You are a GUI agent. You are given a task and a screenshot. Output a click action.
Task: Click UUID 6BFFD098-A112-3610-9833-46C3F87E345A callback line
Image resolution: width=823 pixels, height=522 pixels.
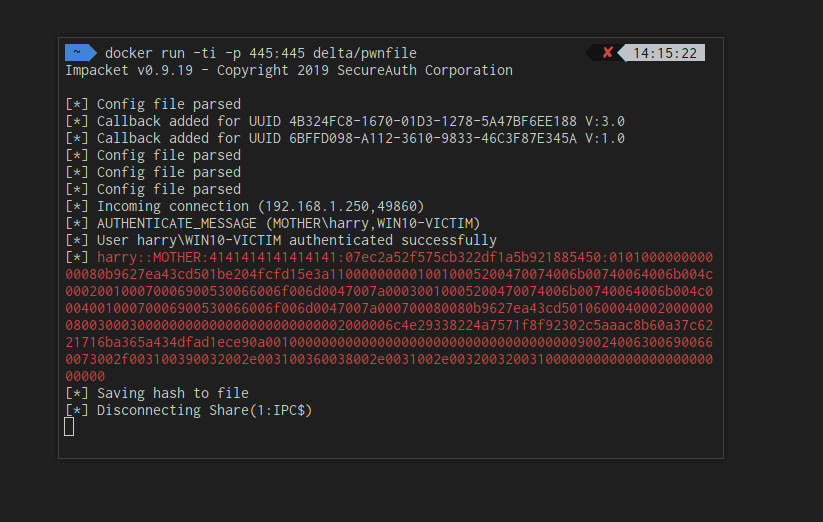(x=345, y=138)
